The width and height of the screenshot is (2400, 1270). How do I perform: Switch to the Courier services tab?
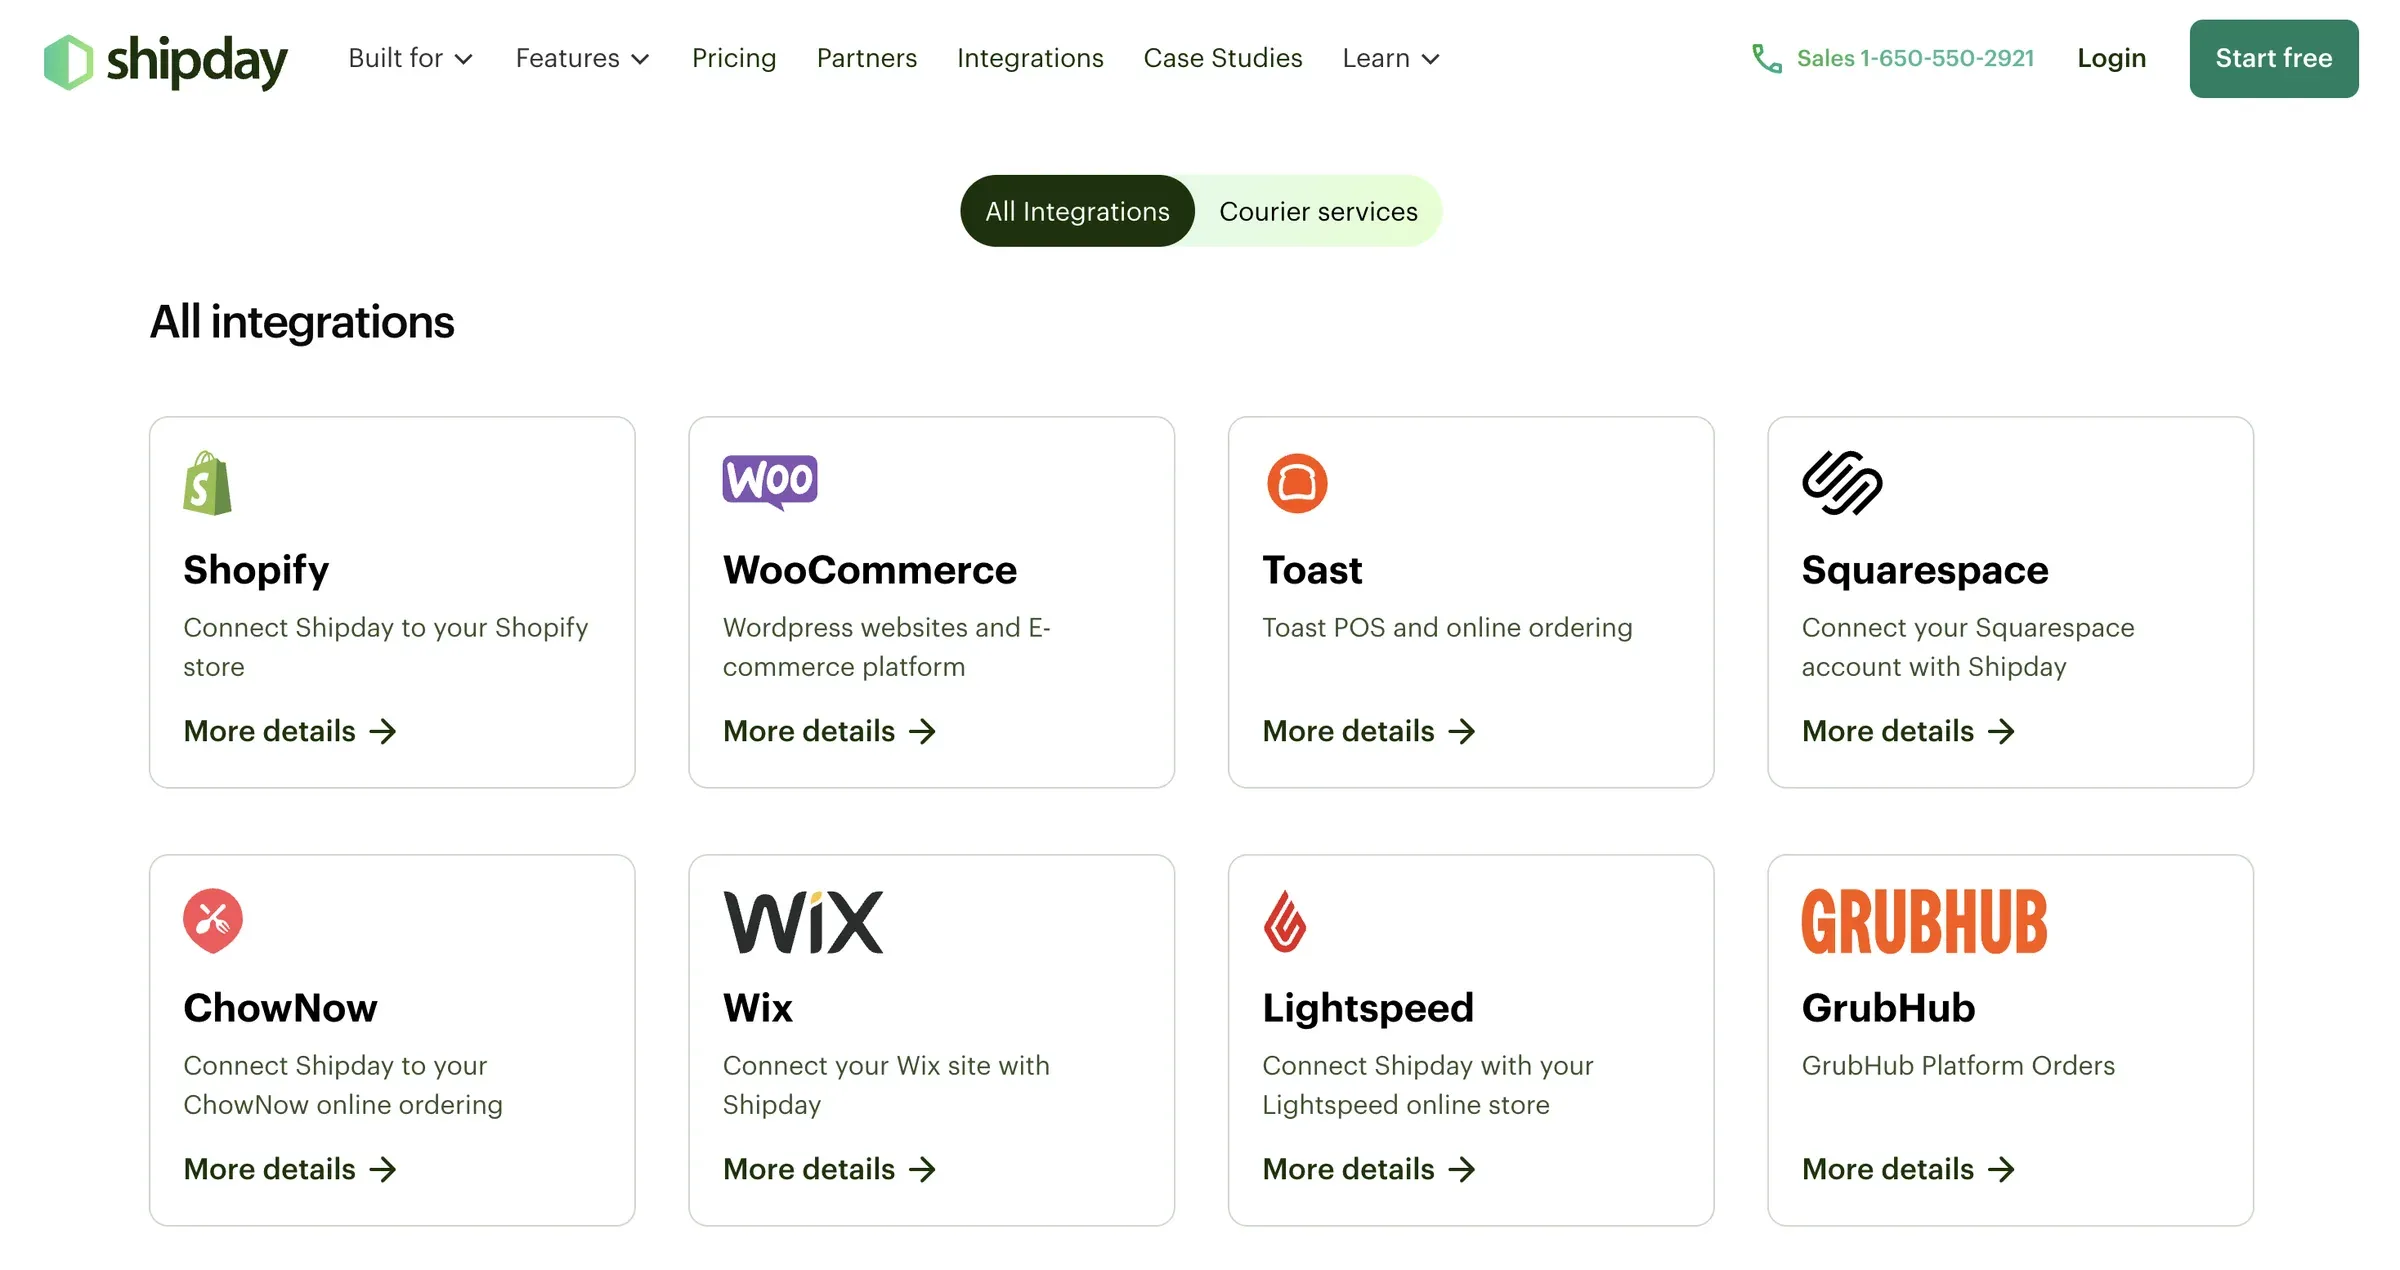click(x=1318, y=211)
